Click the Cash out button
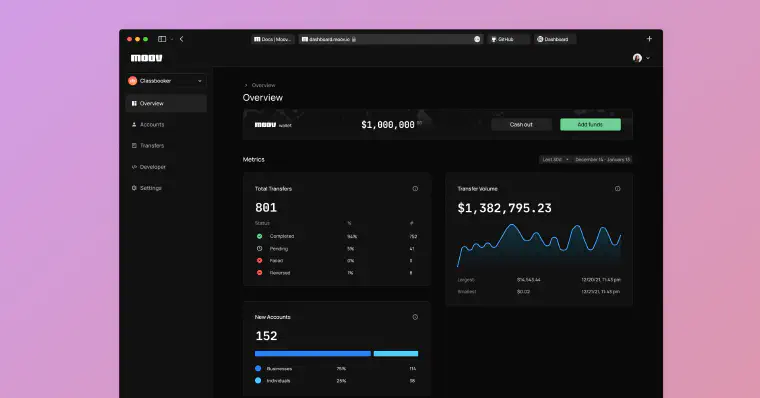Image resolution: width=760 pixels, height=398 pixels. pos(521,125)
